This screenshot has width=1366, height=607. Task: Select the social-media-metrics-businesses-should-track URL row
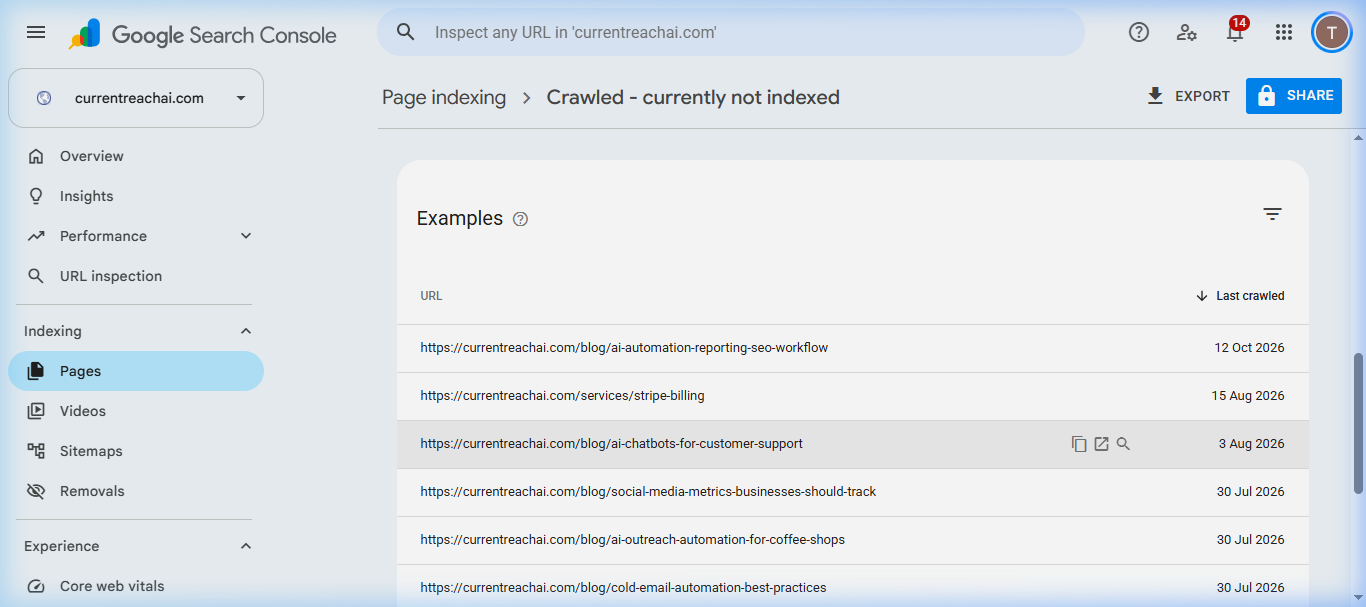tap(853, 492)
